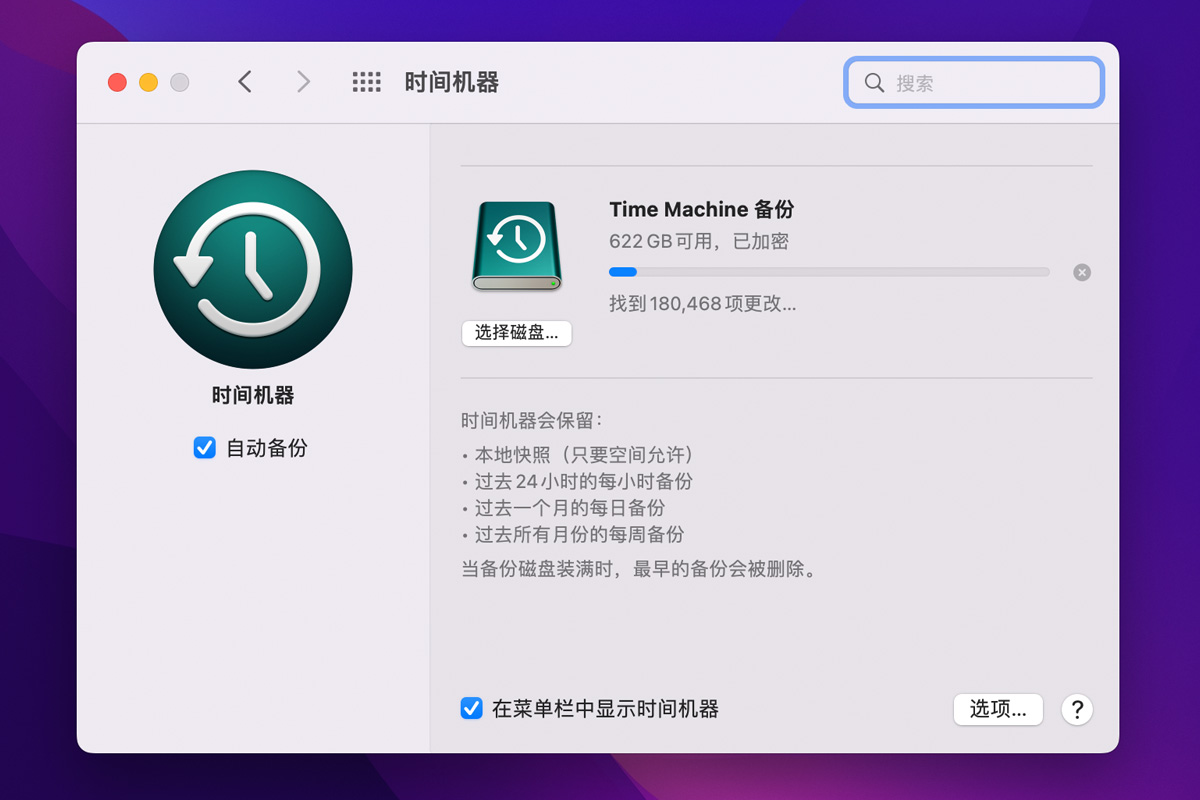The height and width of the screenshot is (800, 1200).
Task: Cancel the backup with the x icon
Action: pyautogui.click(x=1081, y=272)
